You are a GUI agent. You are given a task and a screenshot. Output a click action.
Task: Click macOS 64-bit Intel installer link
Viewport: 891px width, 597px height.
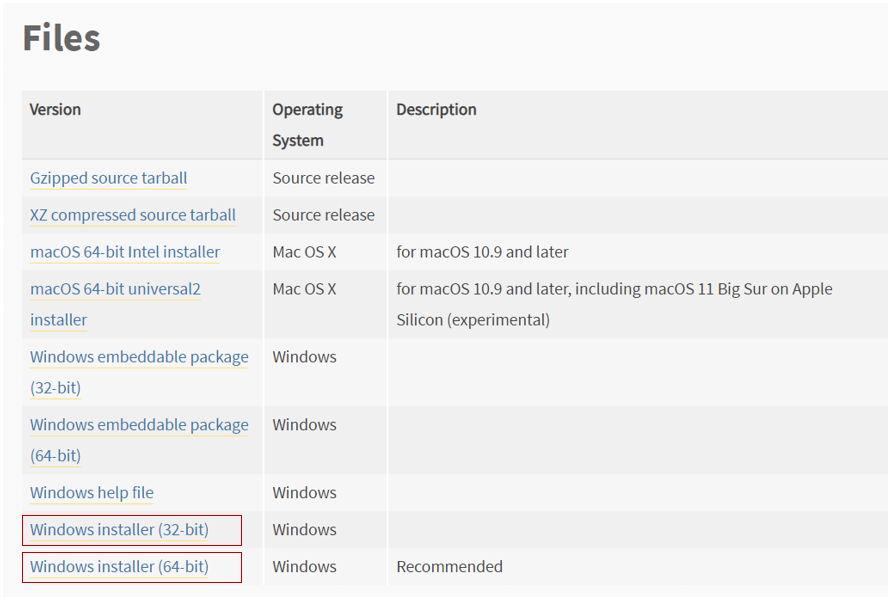click(x=125, y=252)
